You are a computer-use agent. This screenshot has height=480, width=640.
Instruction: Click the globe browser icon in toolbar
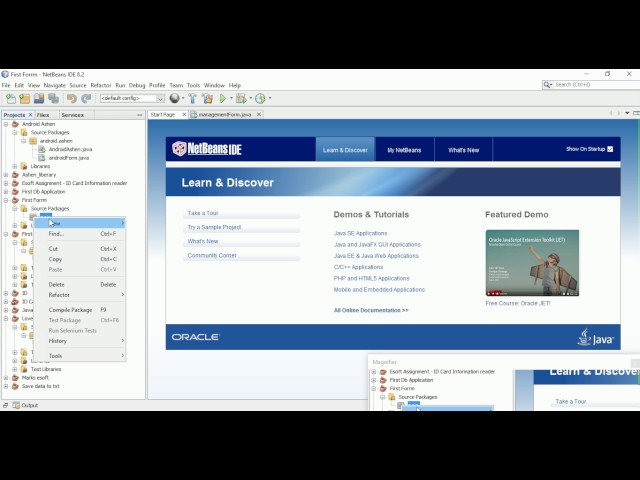[x=175, y=98]
